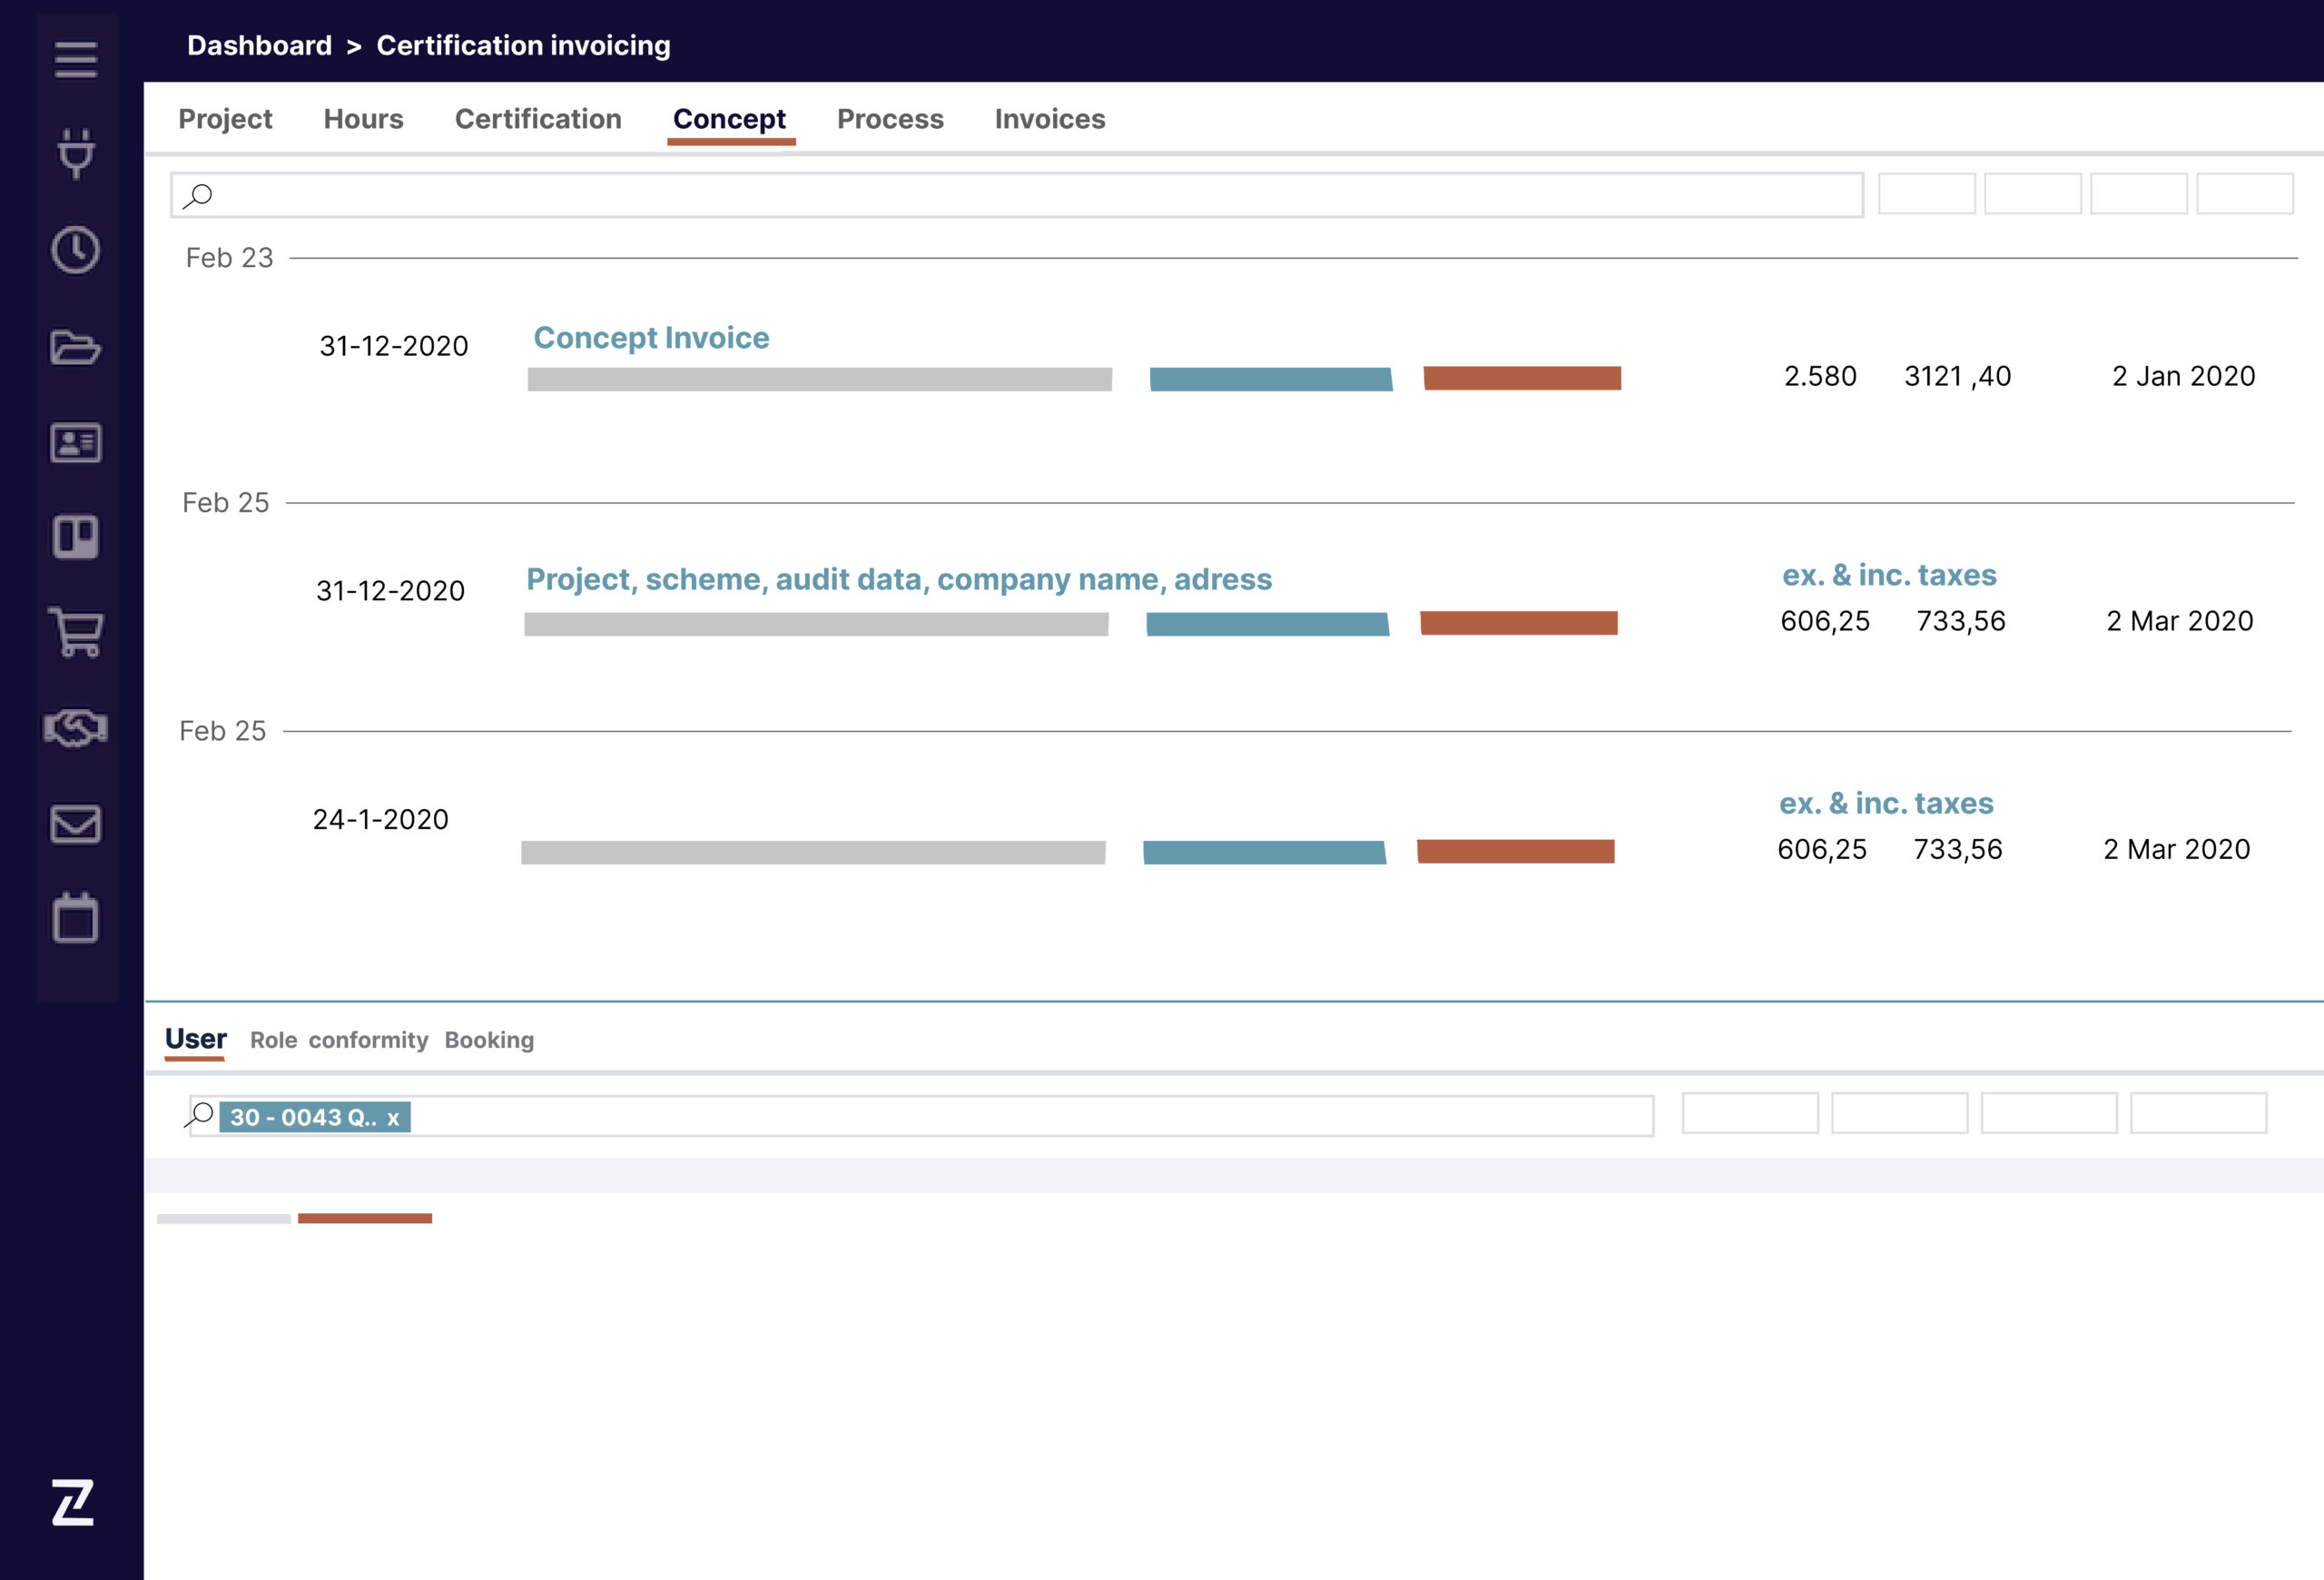Open the shopping cart sidebar icon
Screen dimensions: 2324x1580
[76, 632]
